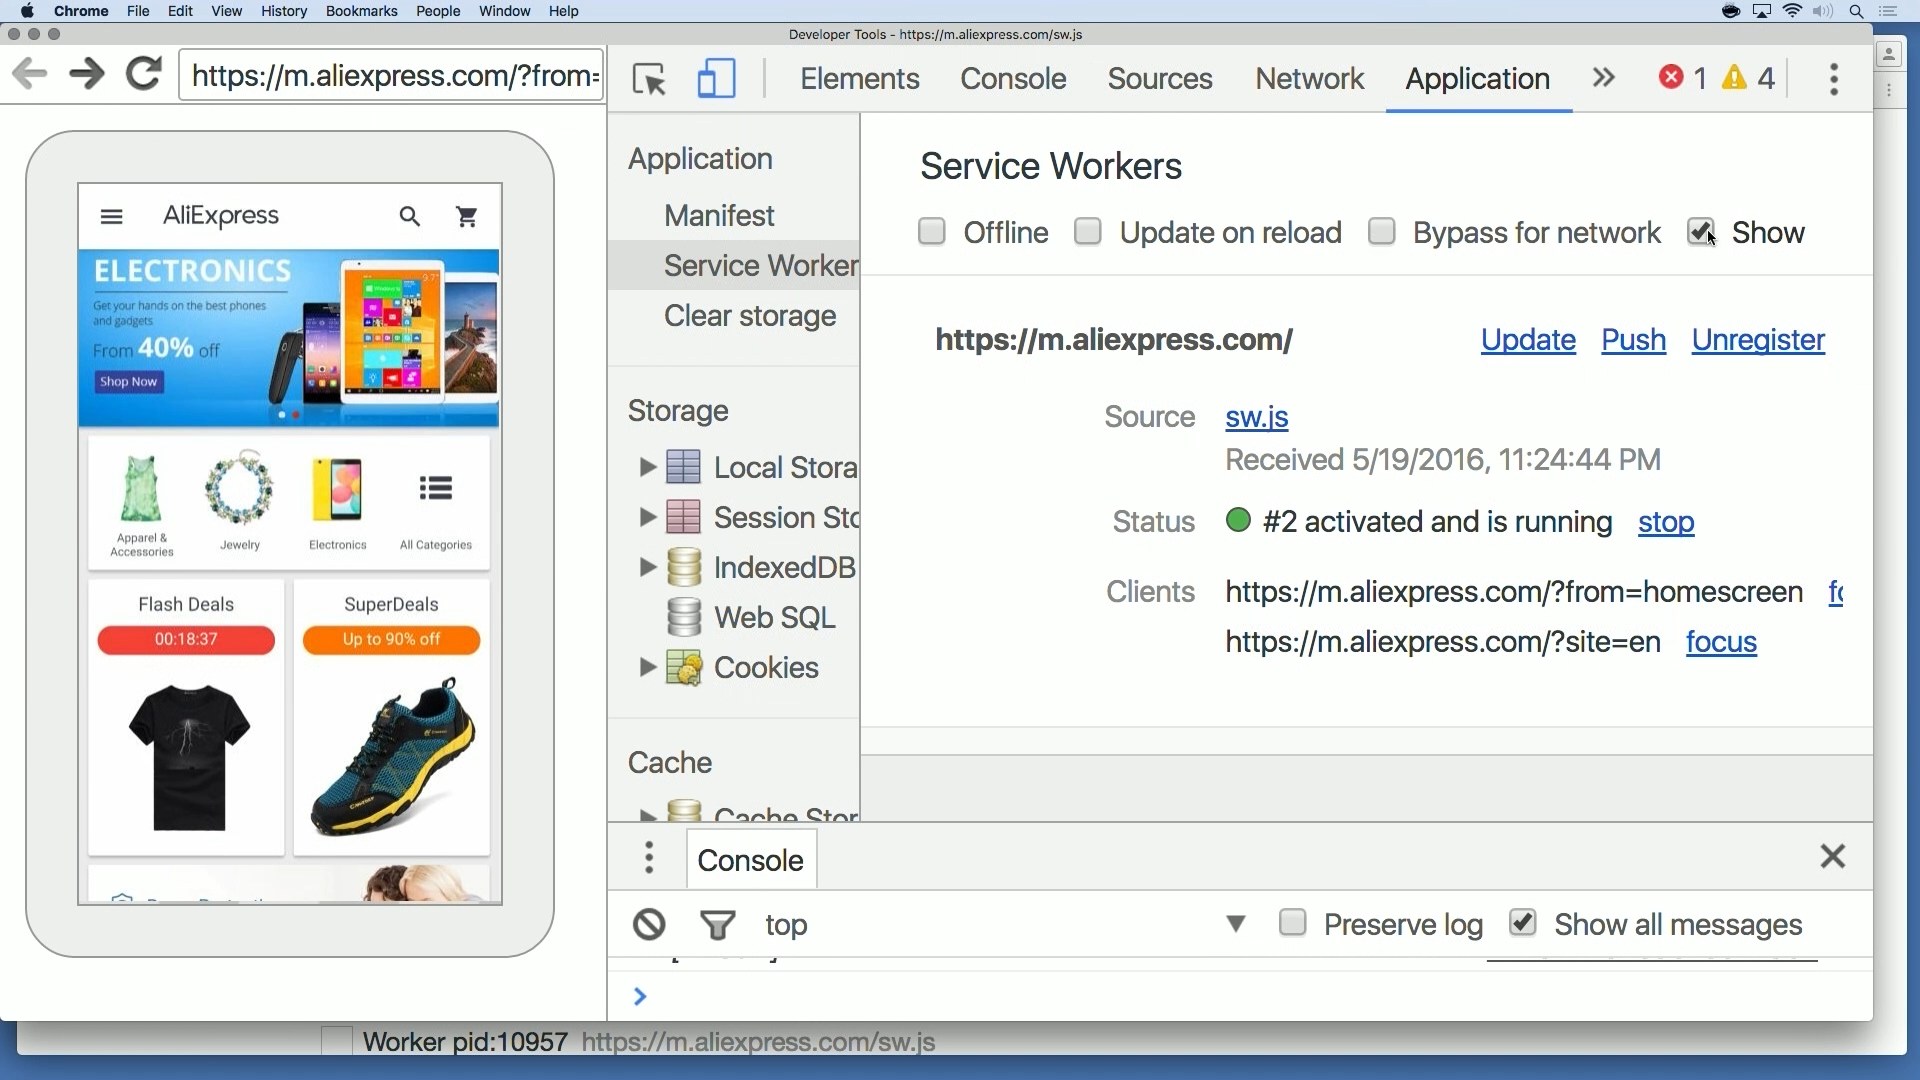Open the Chrome Bookmarks menu
The image size is (1920, 1080).
click(361, 11)
